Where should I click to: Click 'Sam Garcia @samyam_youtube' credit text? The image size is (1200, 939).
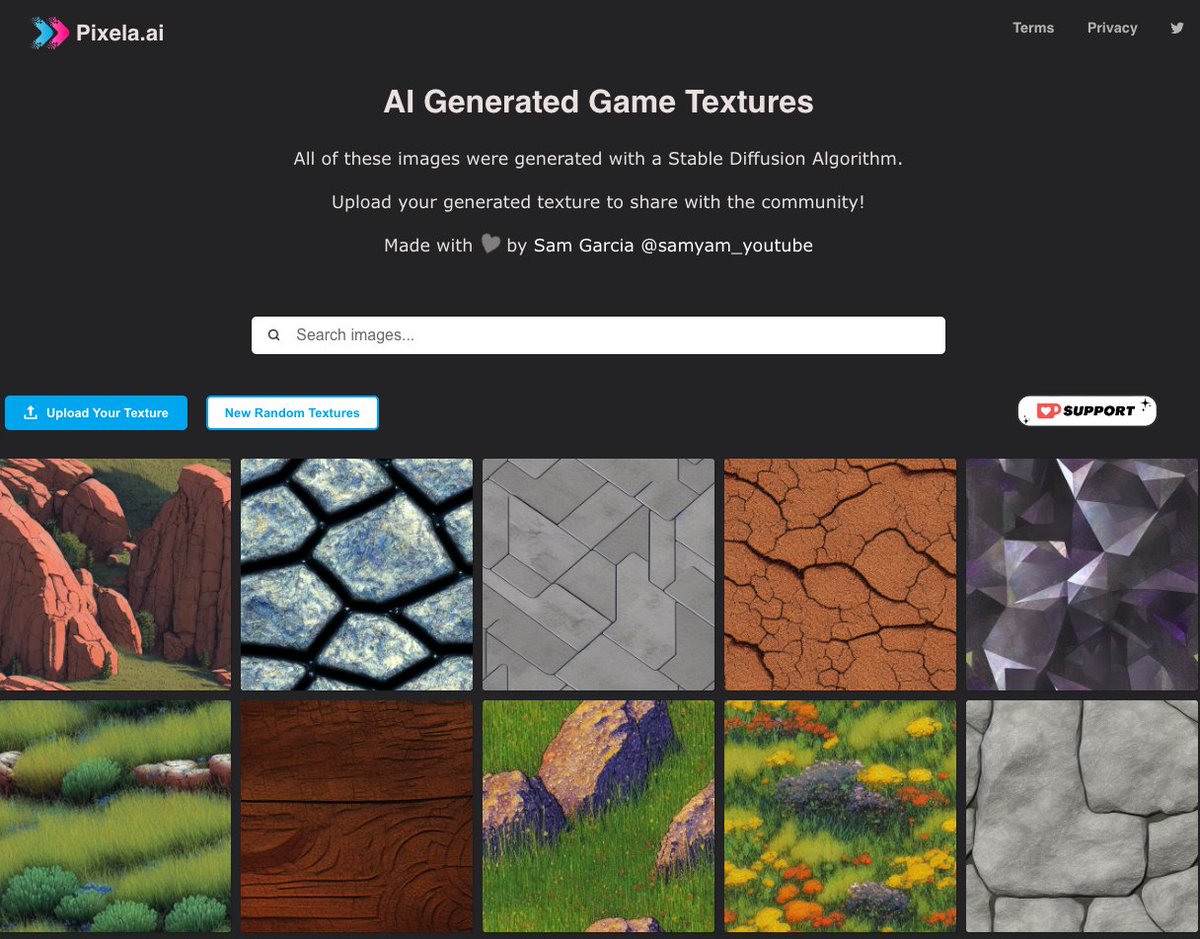(673, 245)
